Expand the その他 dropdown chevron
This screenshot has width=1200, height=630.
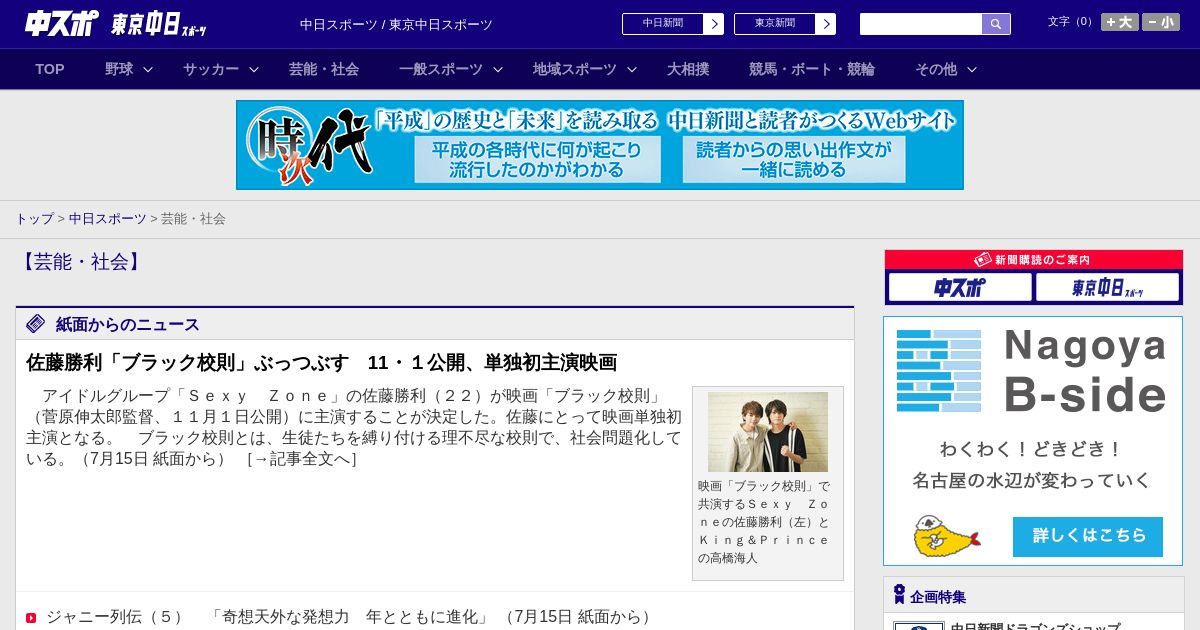point(972,69)
